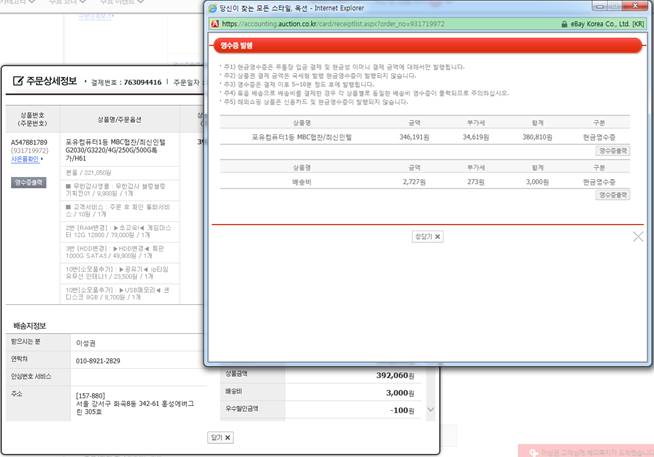Click the 창닫기 button in receipt popup
Image resolution: width=654 pixels, height=457 pixels.
(428, 237)
